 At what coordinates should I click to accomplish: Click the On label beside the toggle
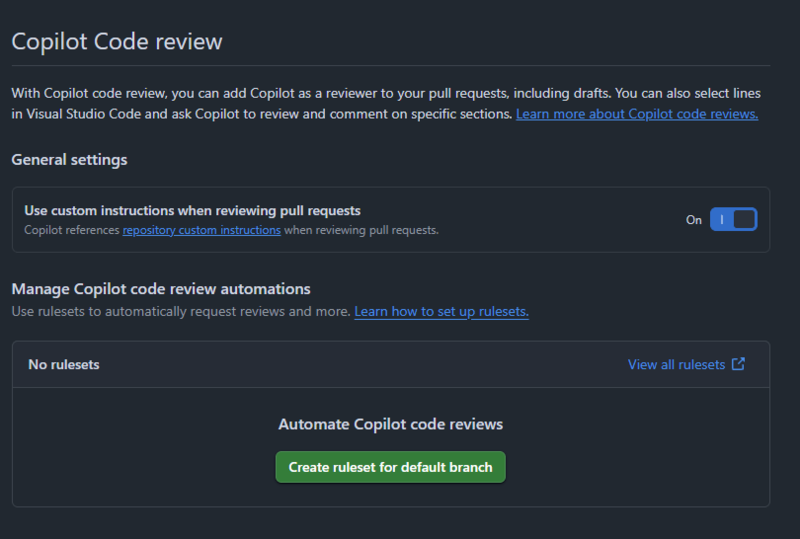tap(693, 220)
